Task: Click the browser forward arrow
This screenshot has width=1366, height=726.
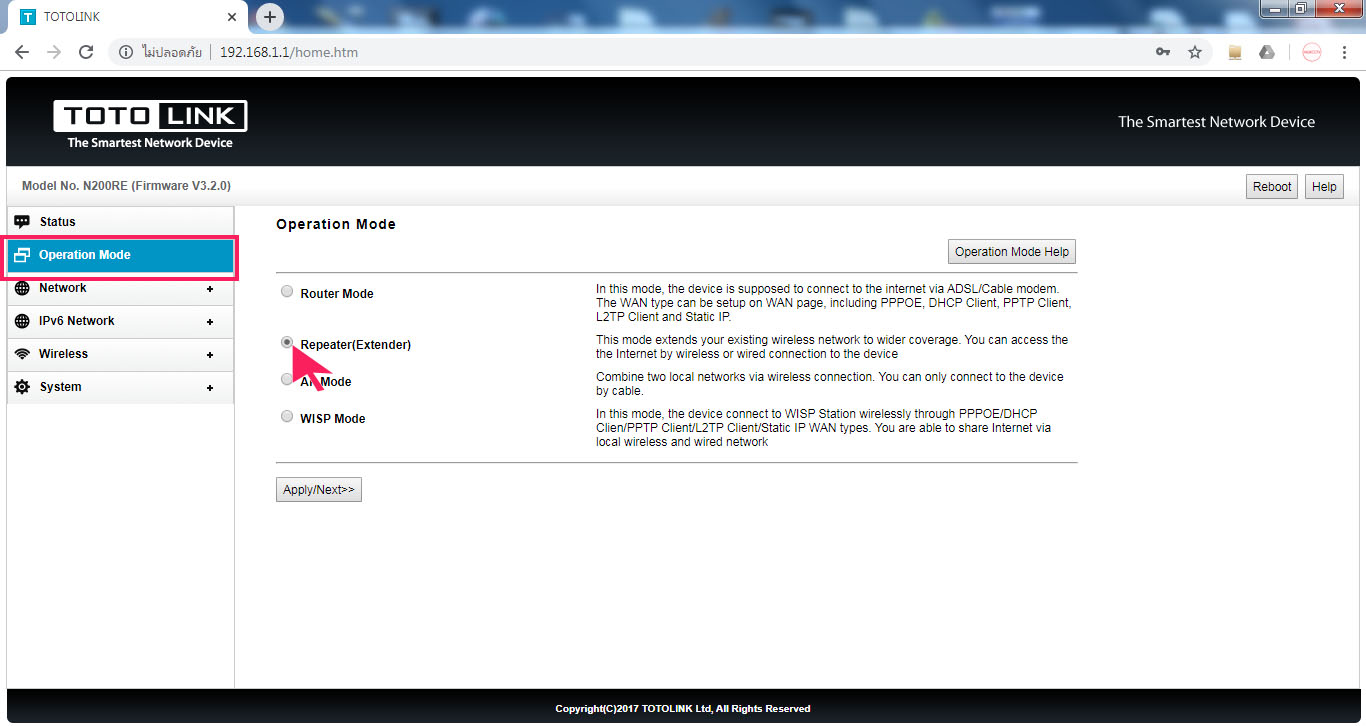Action: click(54, 52)
